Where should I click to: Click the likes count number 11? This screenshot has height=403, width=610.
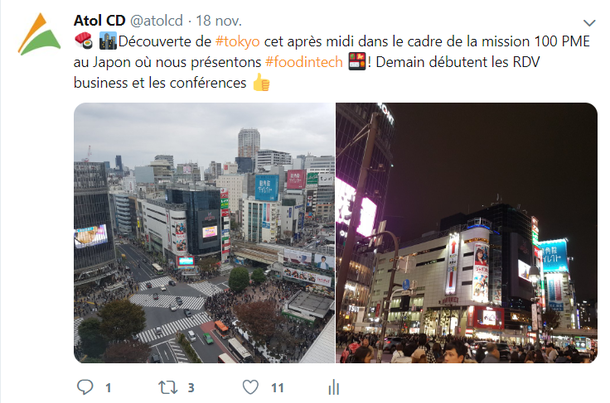[277, 388]
